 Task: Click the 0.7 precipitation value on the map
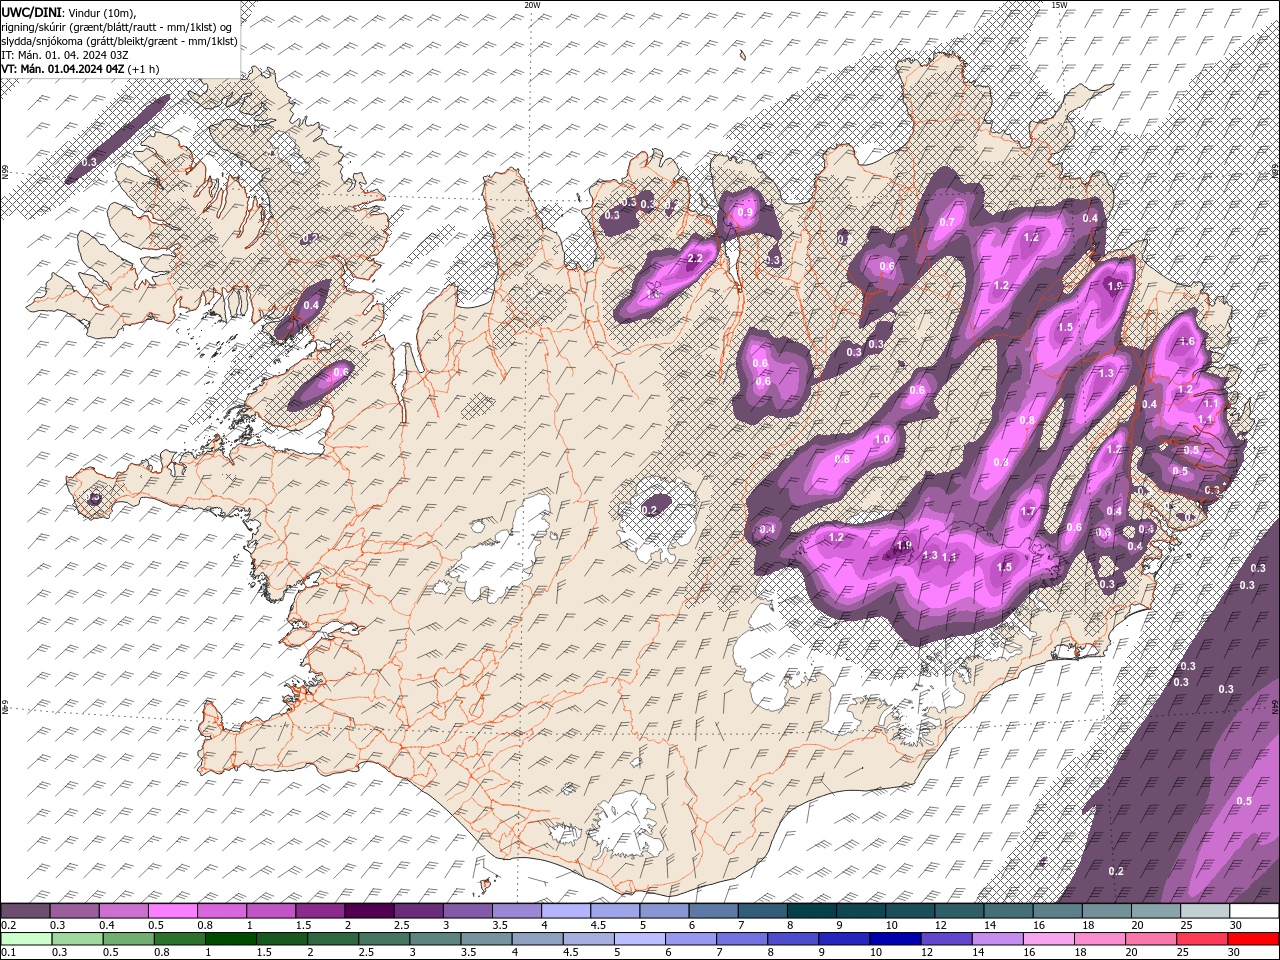pos(947,222)
